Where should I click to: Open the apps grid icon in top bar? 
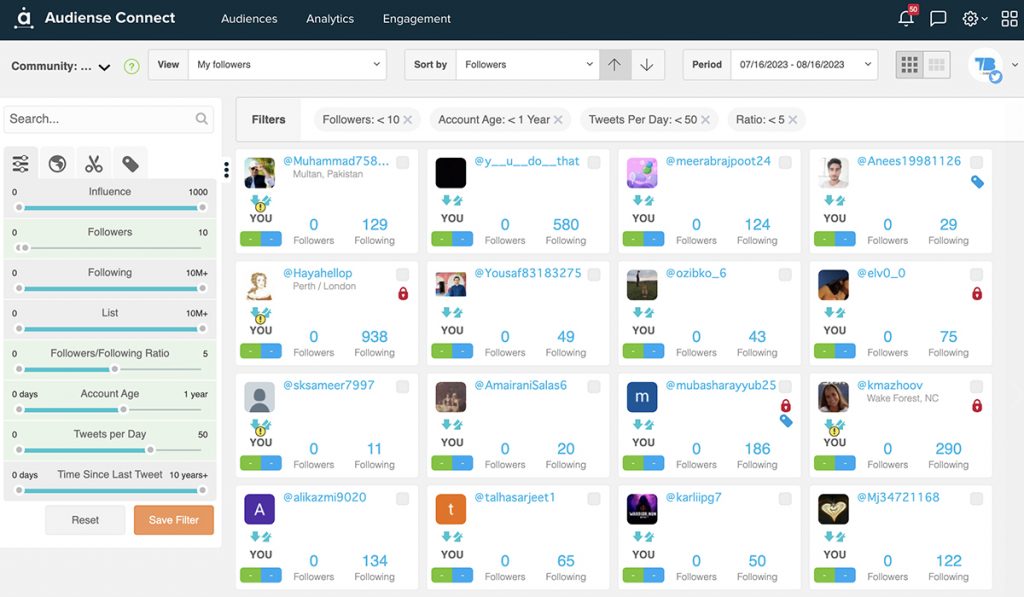[x=1008, y=17]
